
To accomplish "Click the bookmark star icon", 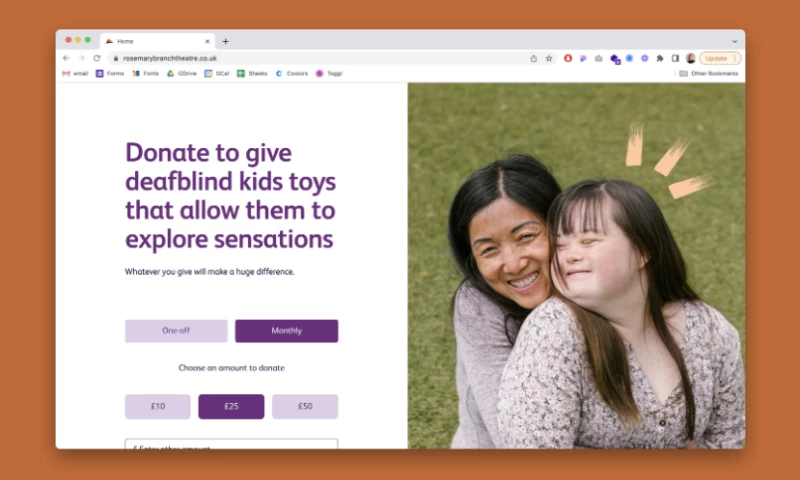I will pyautogui.click(x=549, y=59).
